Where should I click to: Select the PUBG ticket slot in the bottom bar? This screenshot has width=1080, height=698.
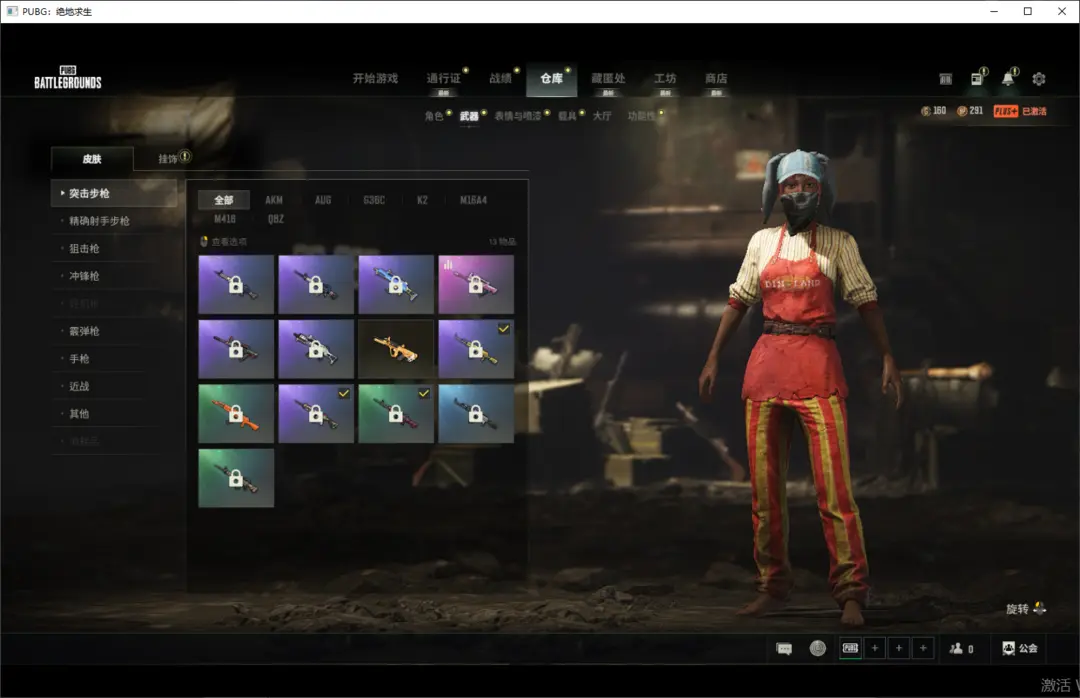pyautogui.click(x=851, y=648)
